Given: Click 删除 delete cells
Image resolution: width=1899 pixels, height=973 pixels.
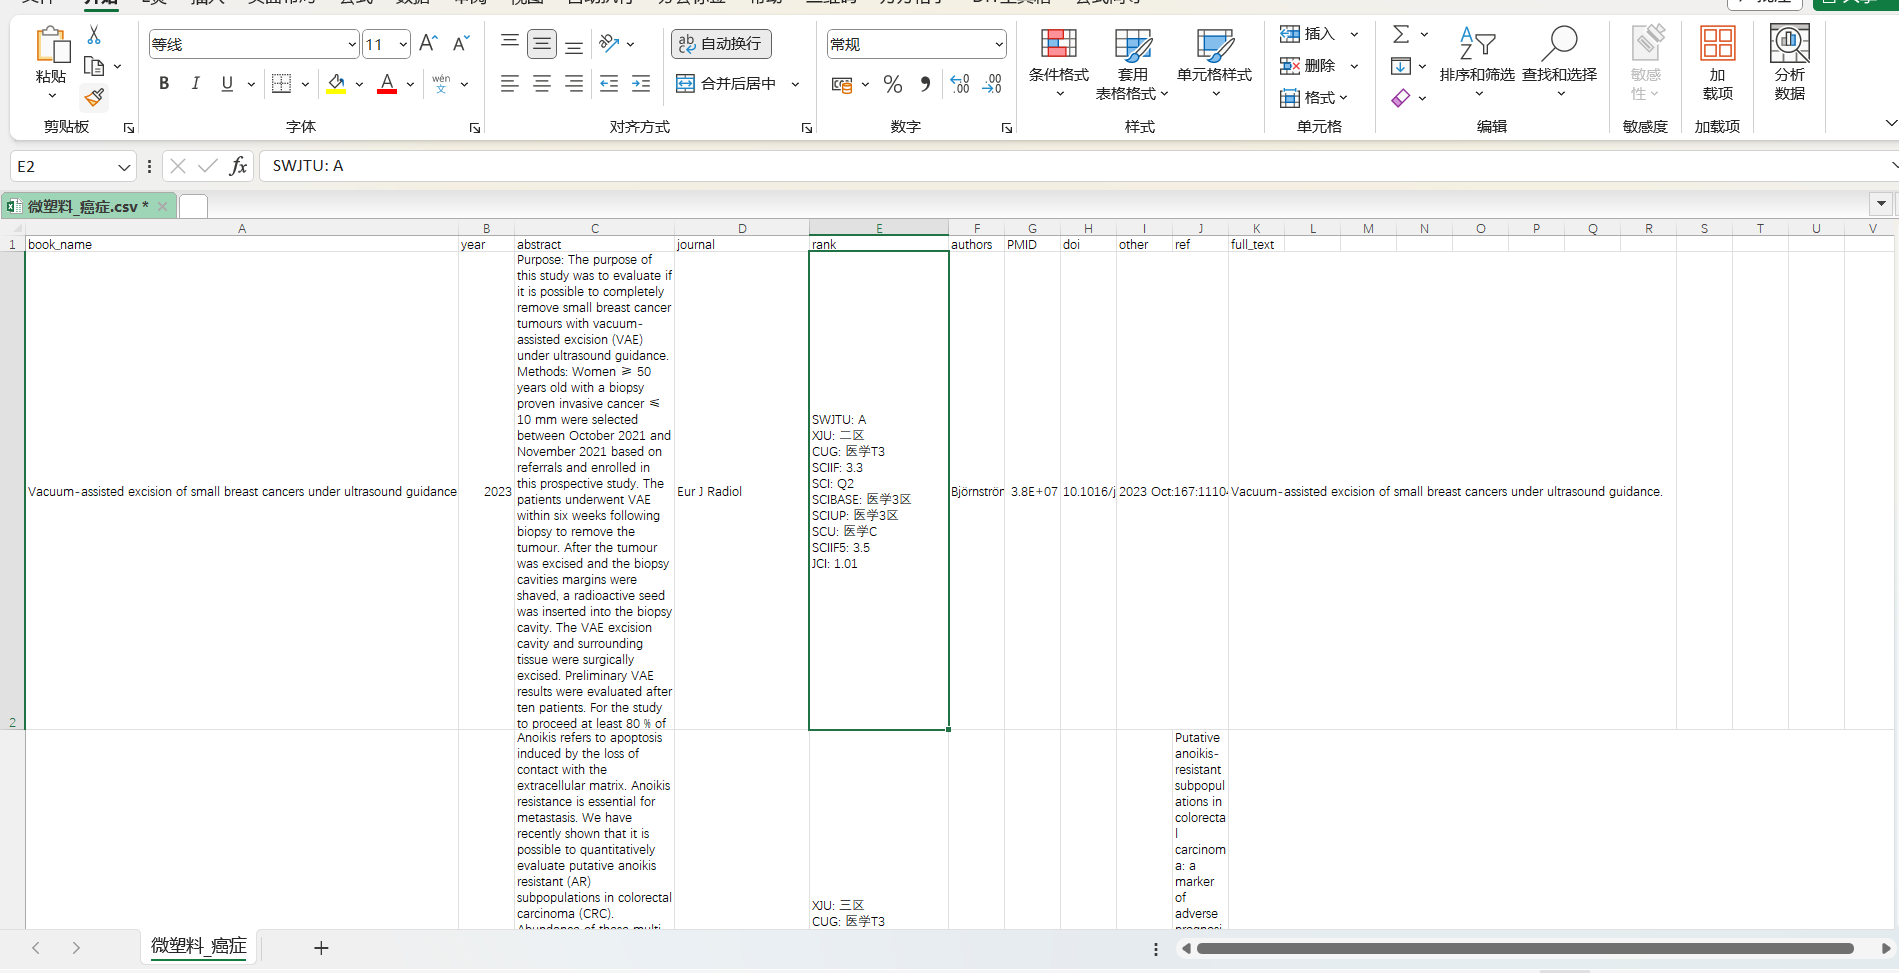Looking at the screenshot, I should [x=1309, y=66].
